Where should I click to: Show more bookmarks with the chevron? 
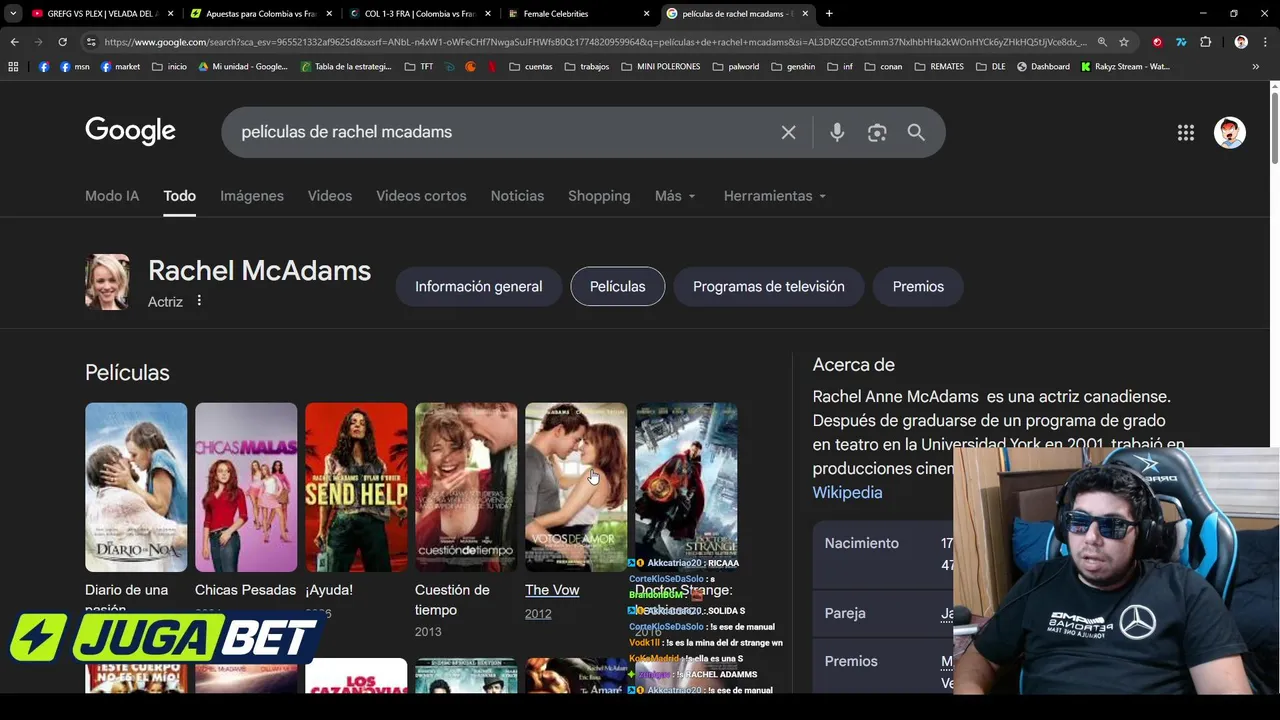coord(1255,67)
